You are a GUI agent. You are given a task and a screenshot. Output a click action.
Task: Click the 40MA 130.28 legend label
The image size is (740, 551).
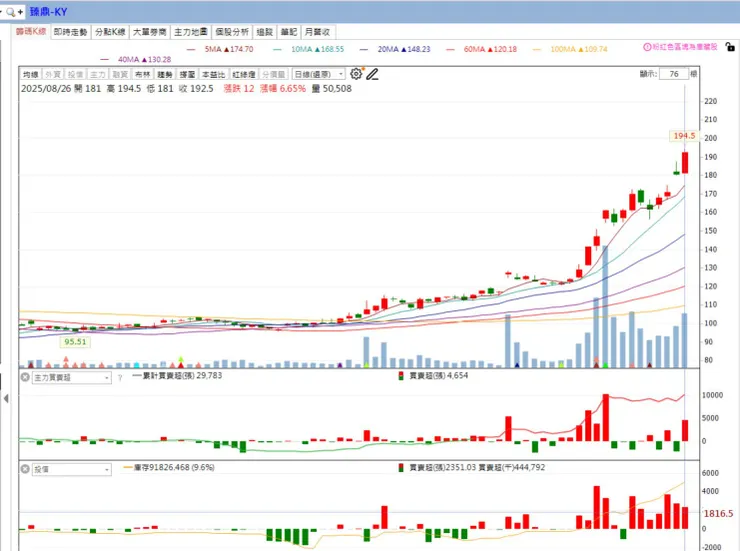[144, 59]
